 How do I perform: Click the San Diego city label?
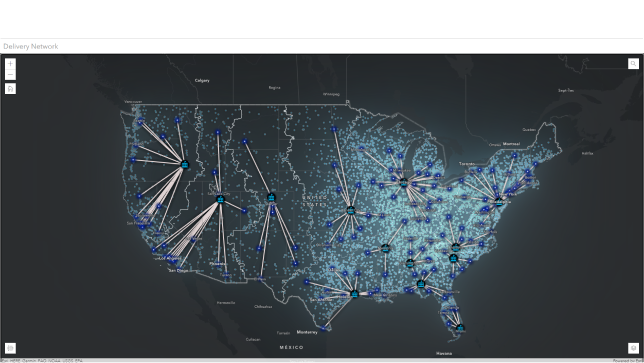[178, 271]
